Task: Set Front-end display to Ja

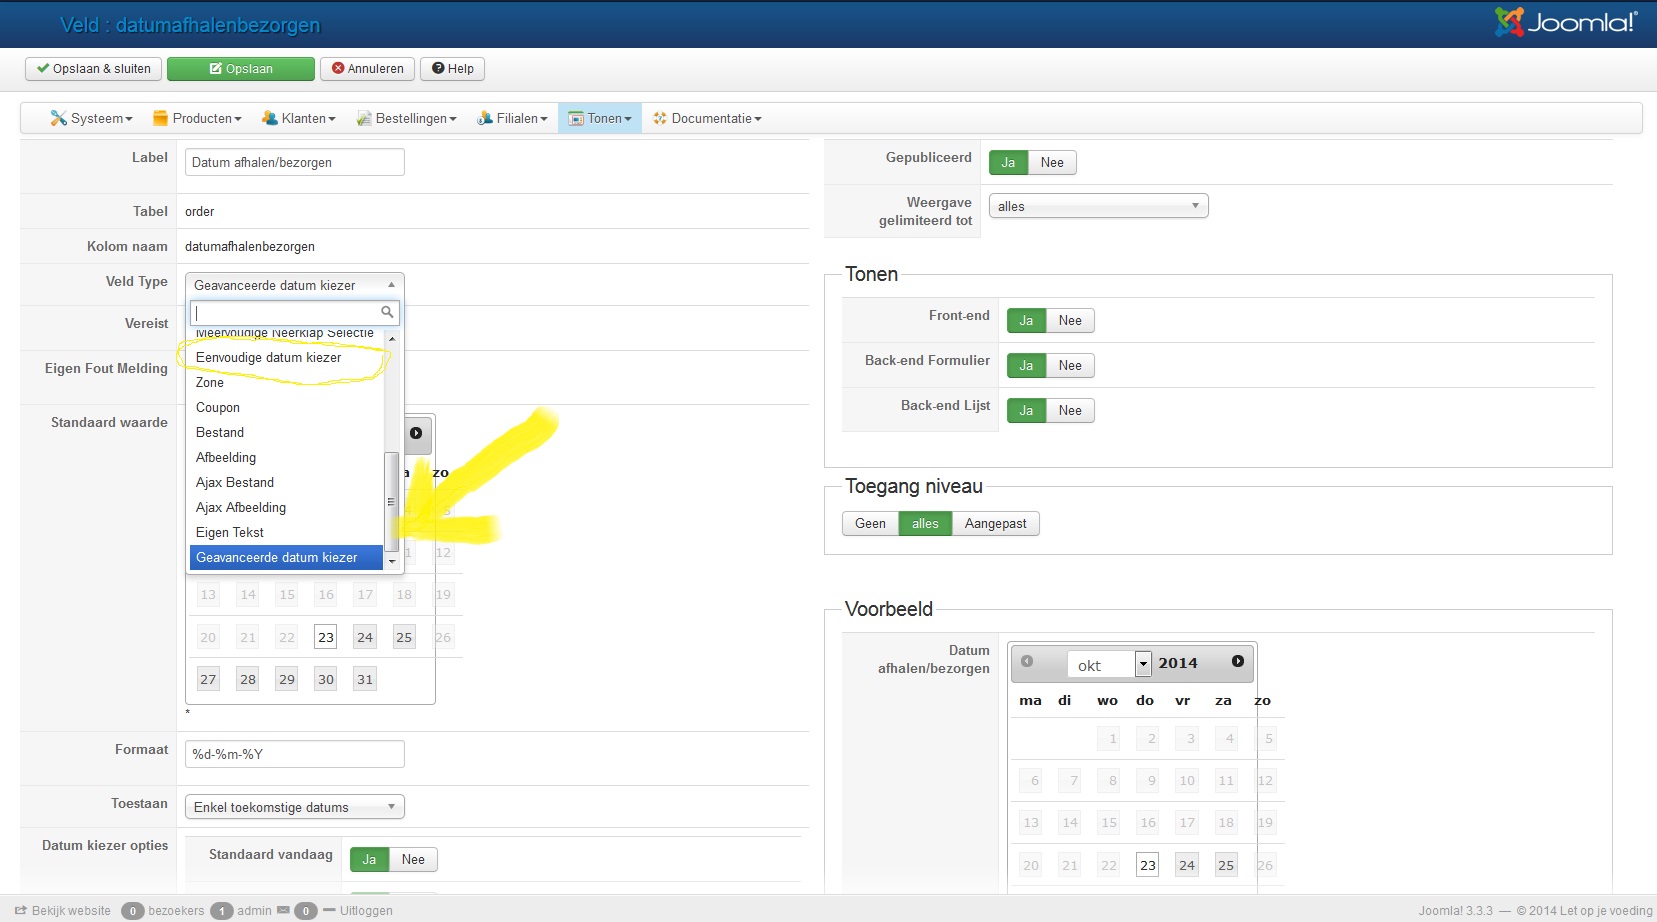Action: tap(1026, 321)
